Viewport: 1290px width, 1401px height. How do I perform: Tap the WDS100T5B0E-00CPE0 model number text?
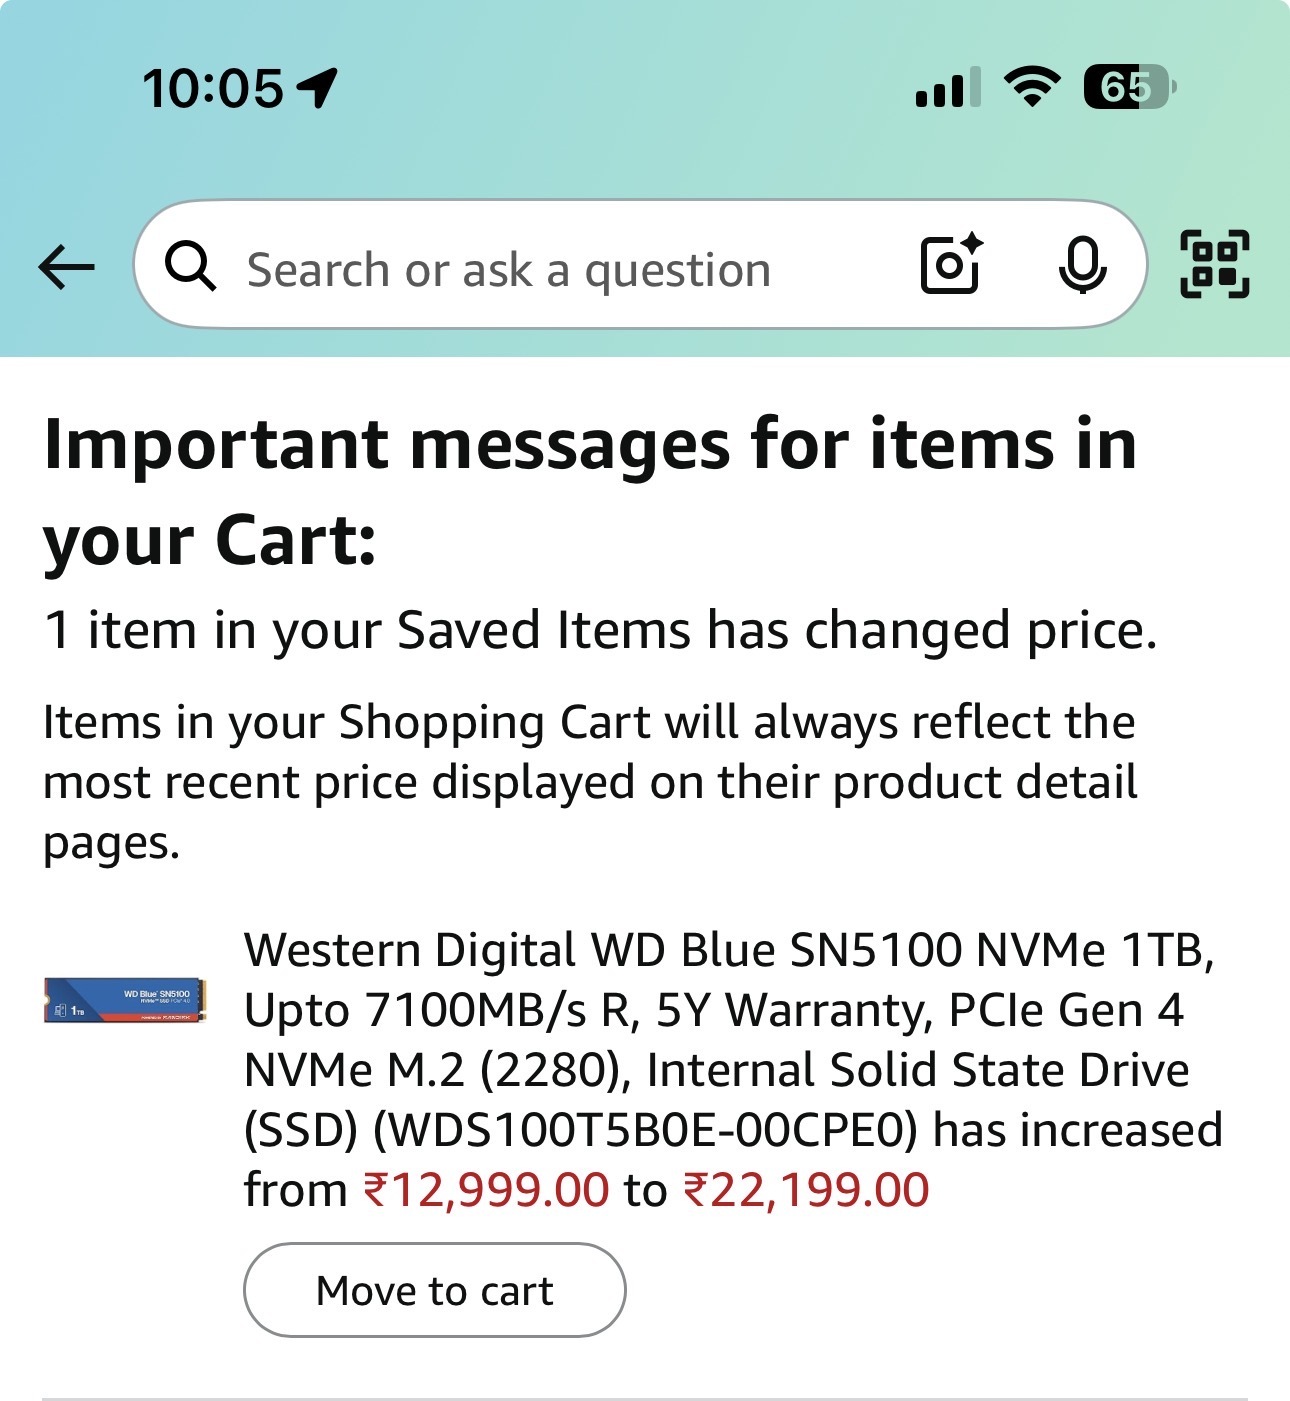point(645,1130)
